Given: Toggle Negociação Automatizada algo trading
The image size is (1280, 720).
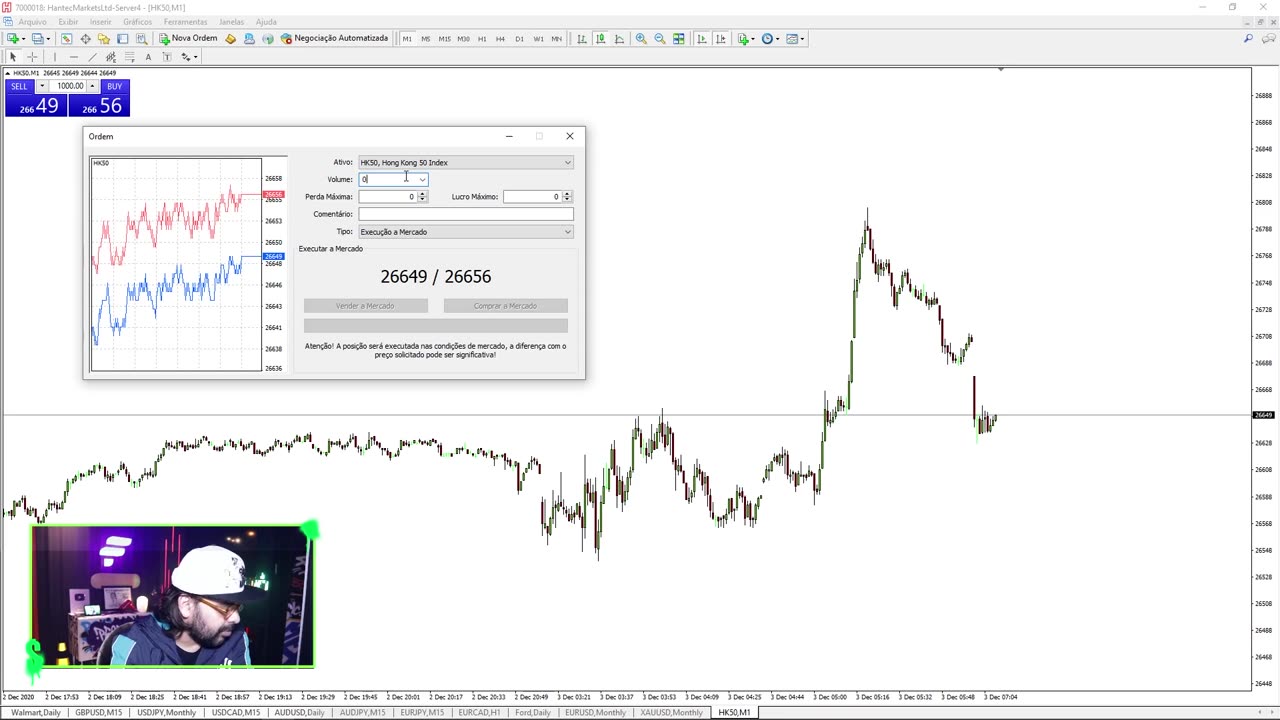Looking at the screenshot, I should coord(334,38).
